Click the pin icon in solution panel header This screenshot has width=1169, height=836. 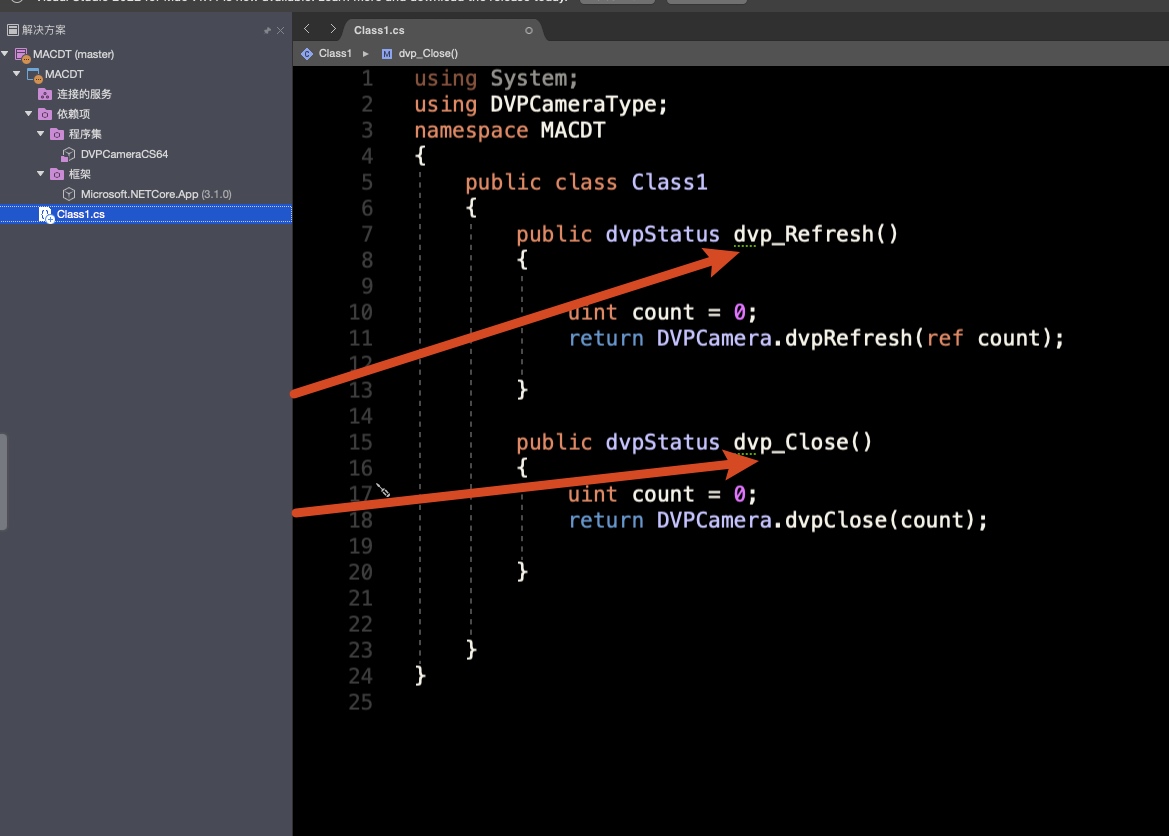tap(267, 31)
